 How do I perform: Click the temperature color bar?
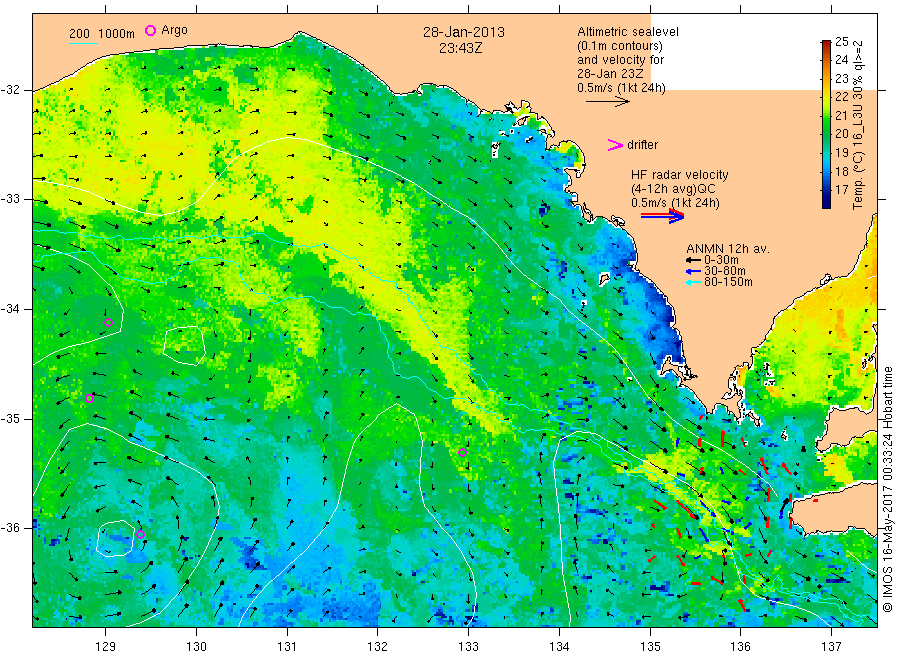pyautogui.click(x=826, y=124)
